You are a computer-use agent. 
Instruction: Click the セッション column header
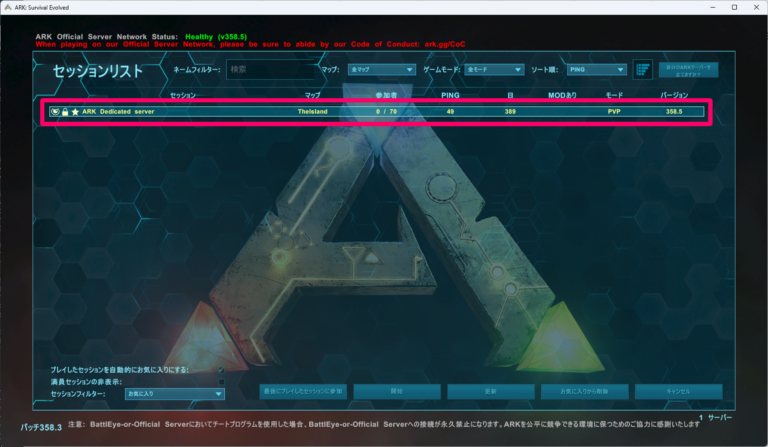click(x=183, y=95)
